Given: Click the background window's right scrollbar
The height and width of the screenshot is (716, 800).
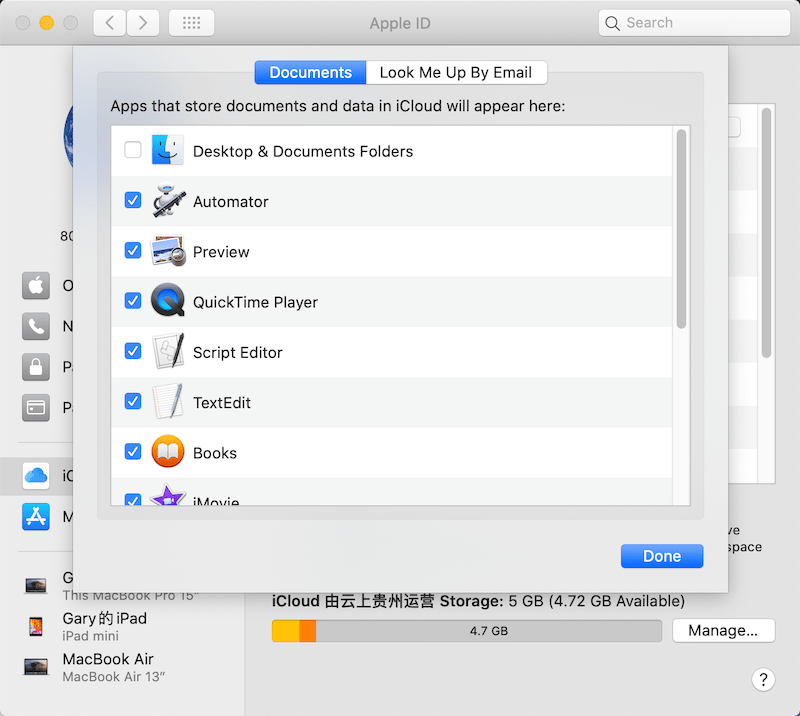Looking at the screenshot, I should [766, 232].
